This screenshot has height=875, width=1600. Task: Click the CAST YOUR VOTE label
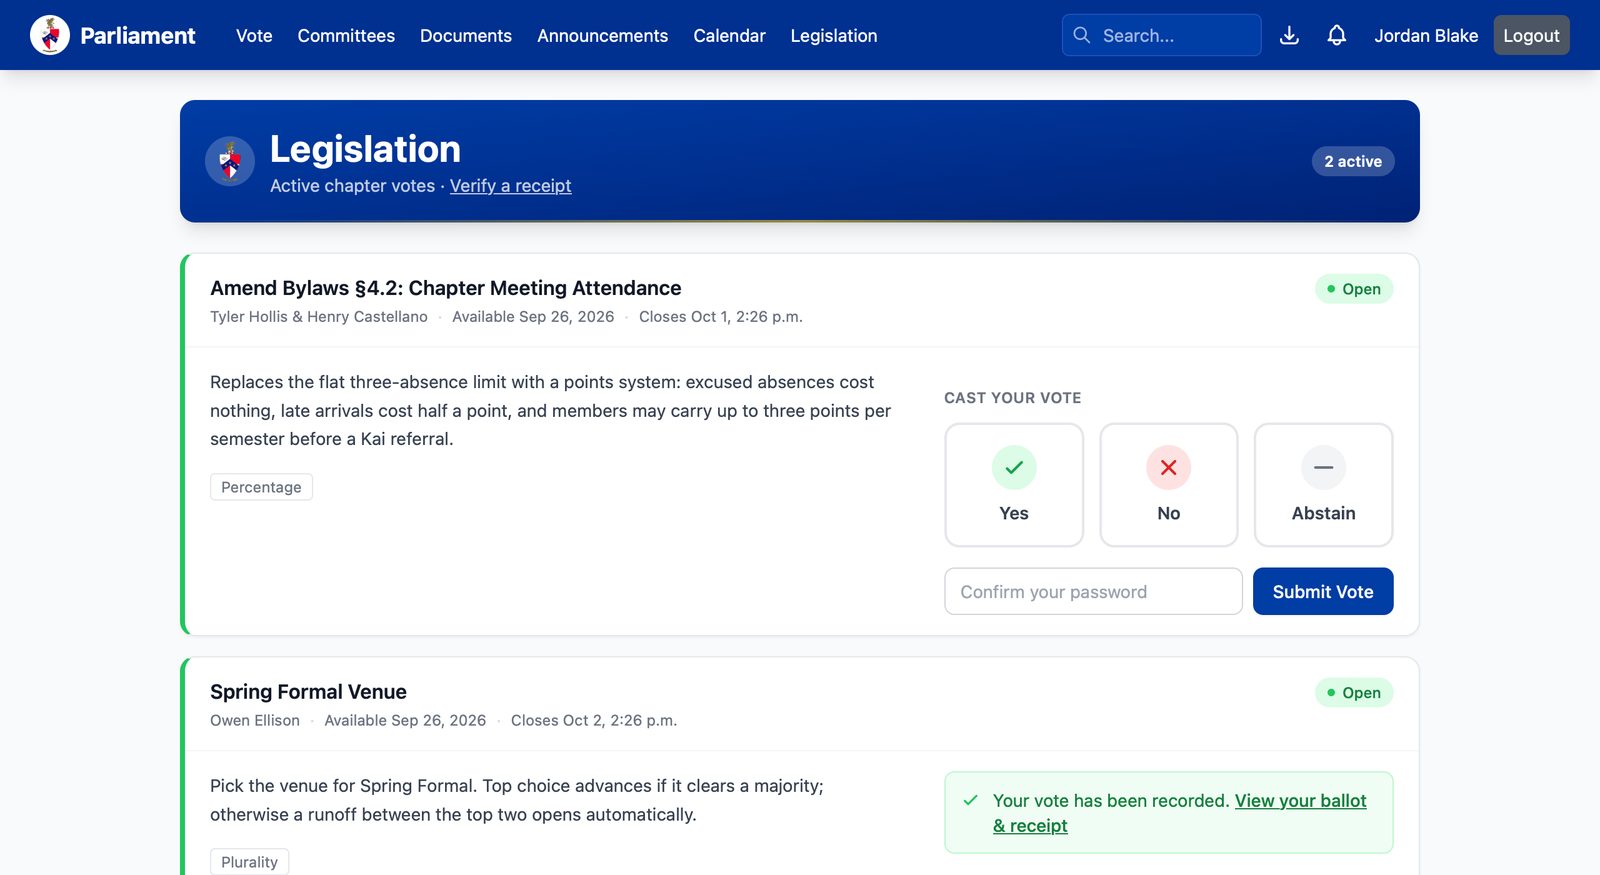(x=1013, y=398)
